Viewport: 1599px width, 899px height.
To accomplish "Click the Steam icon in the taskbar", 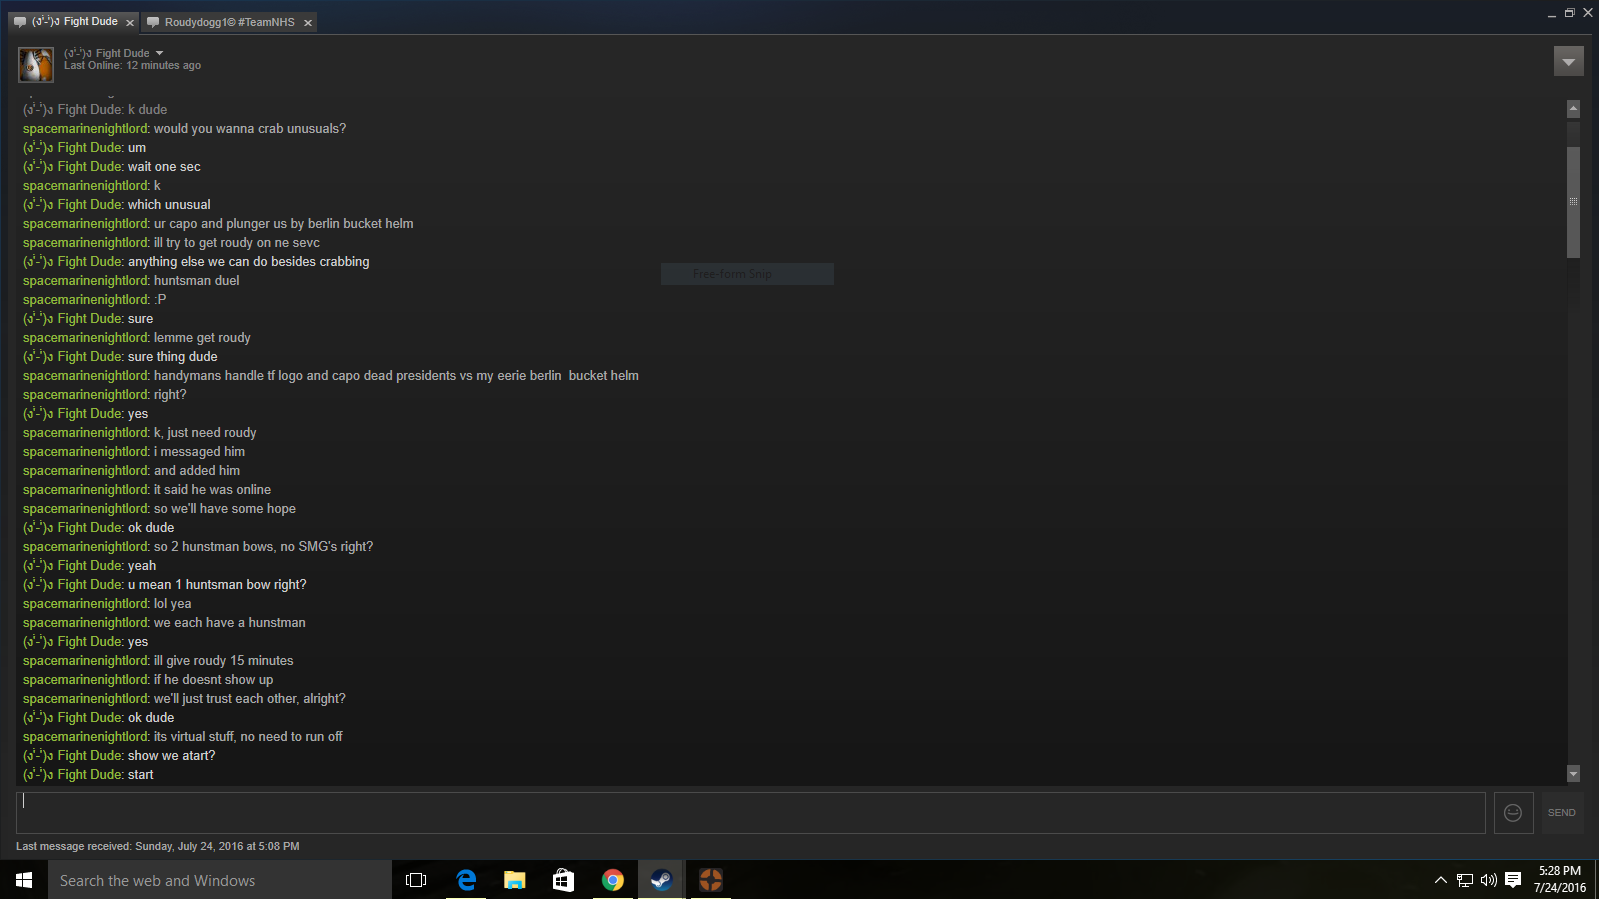I will [x=661, y=880].
